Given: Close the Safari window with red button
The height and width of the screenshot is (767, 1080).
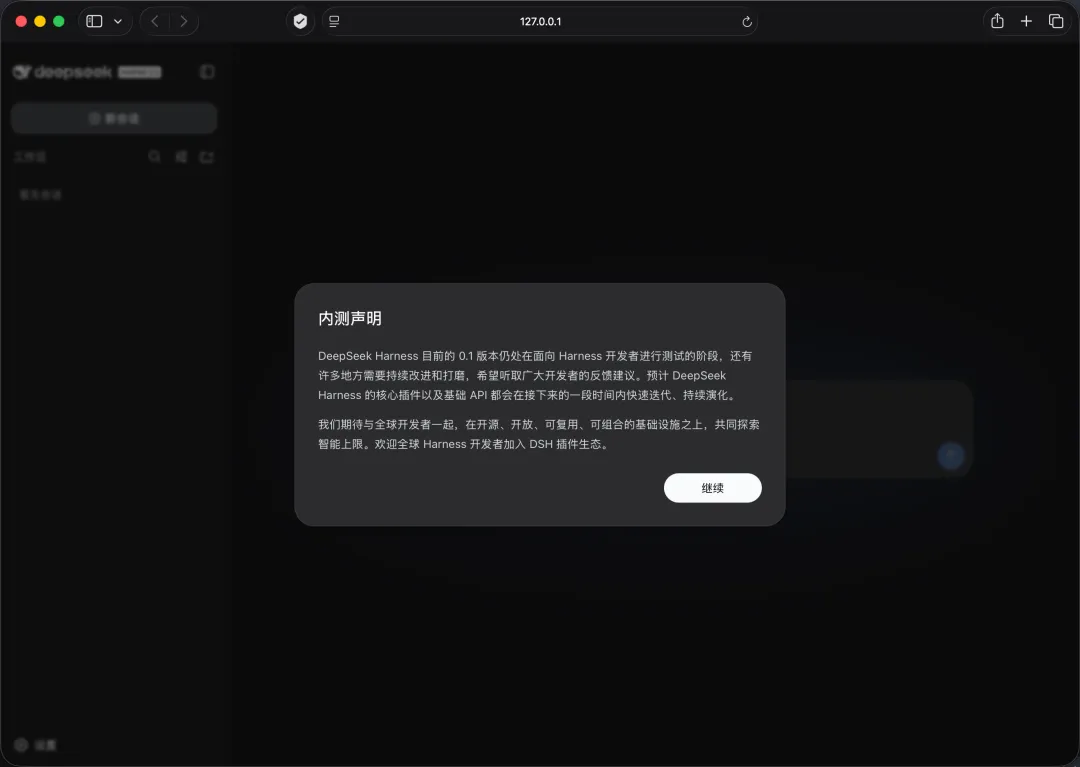Looking at the screenshot, I should pyautogui.click(x=21, y=21).
